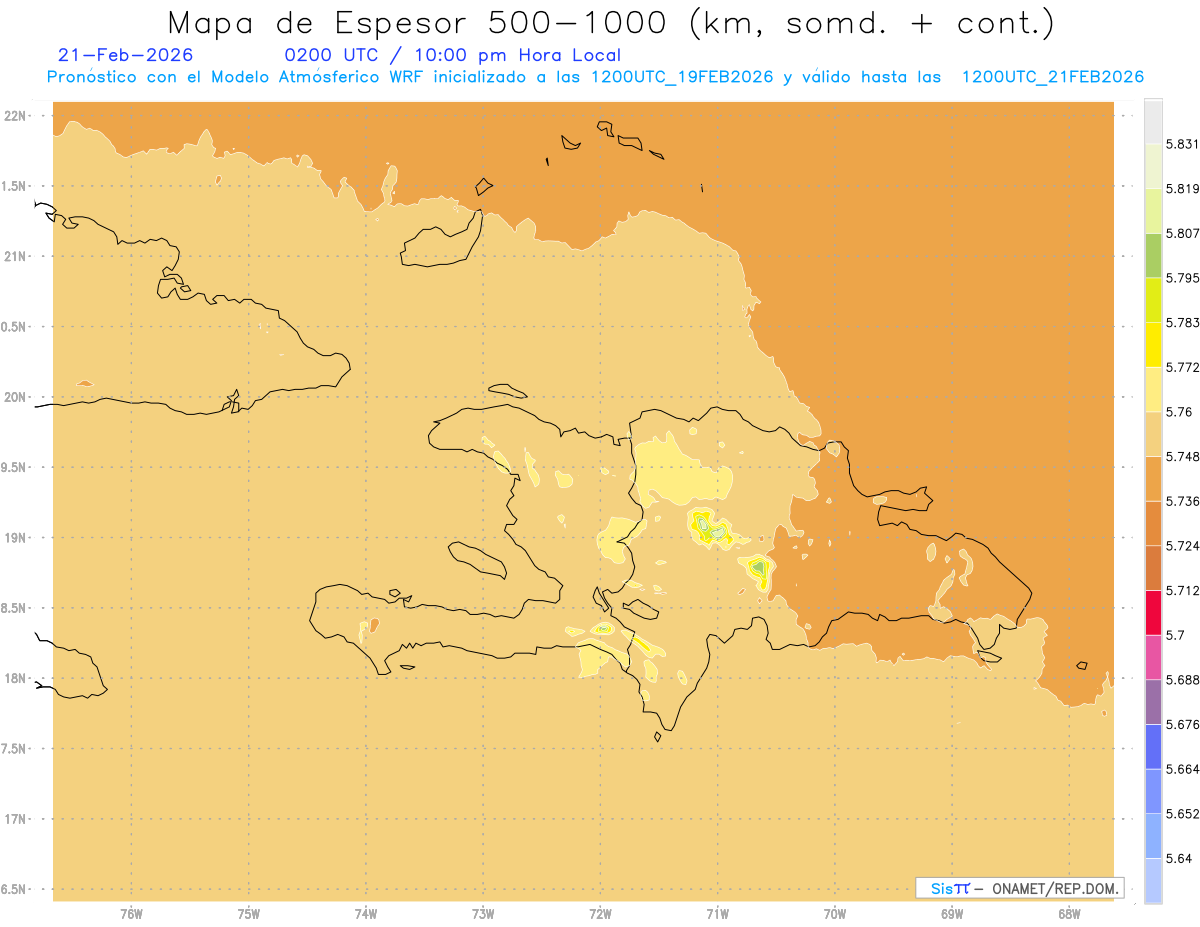1200x927 pixels.
Task: Select the red colorbar segment between 5.712 and 5.7
Action: click(1153, 612)
